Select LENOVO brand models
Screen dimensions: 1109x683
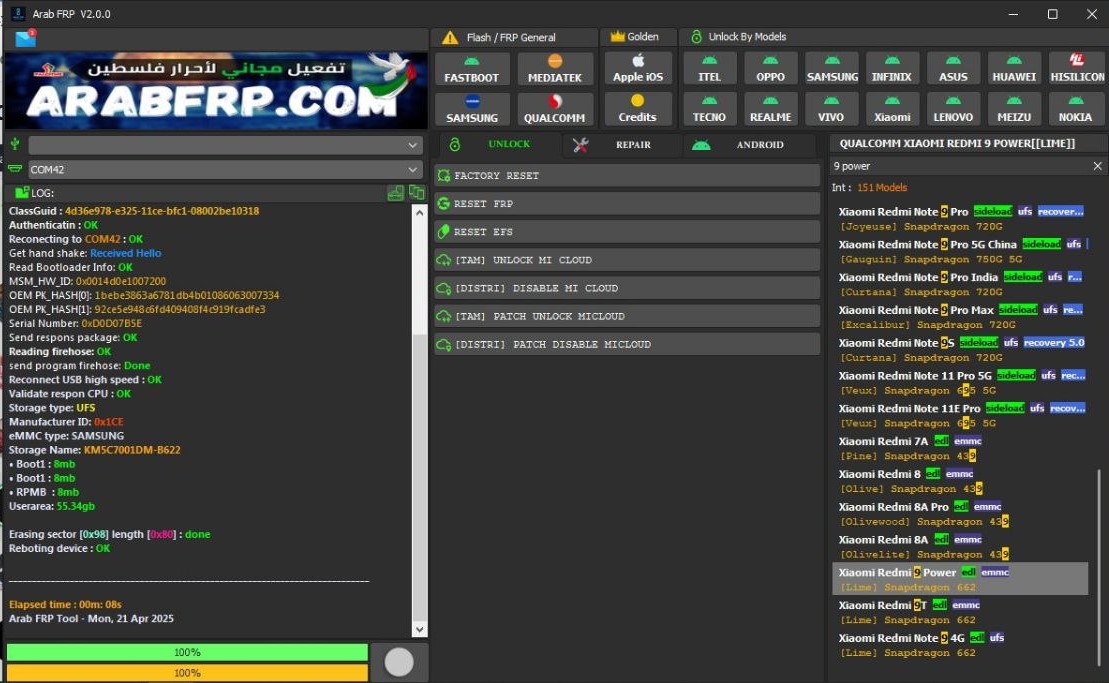953,109
